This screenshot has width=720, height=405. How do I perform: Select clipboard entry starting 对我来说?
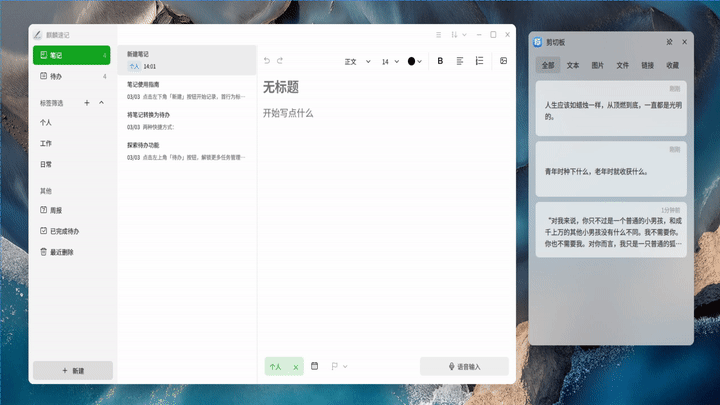611,230
